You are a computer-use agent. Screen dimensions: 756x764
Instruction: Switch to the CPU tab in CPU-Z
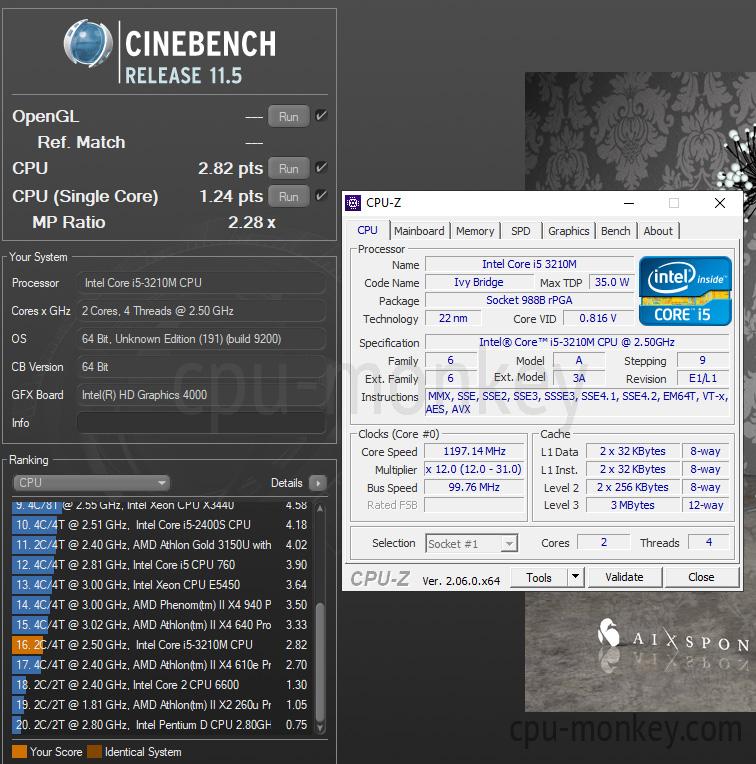(x=367, y=230)
